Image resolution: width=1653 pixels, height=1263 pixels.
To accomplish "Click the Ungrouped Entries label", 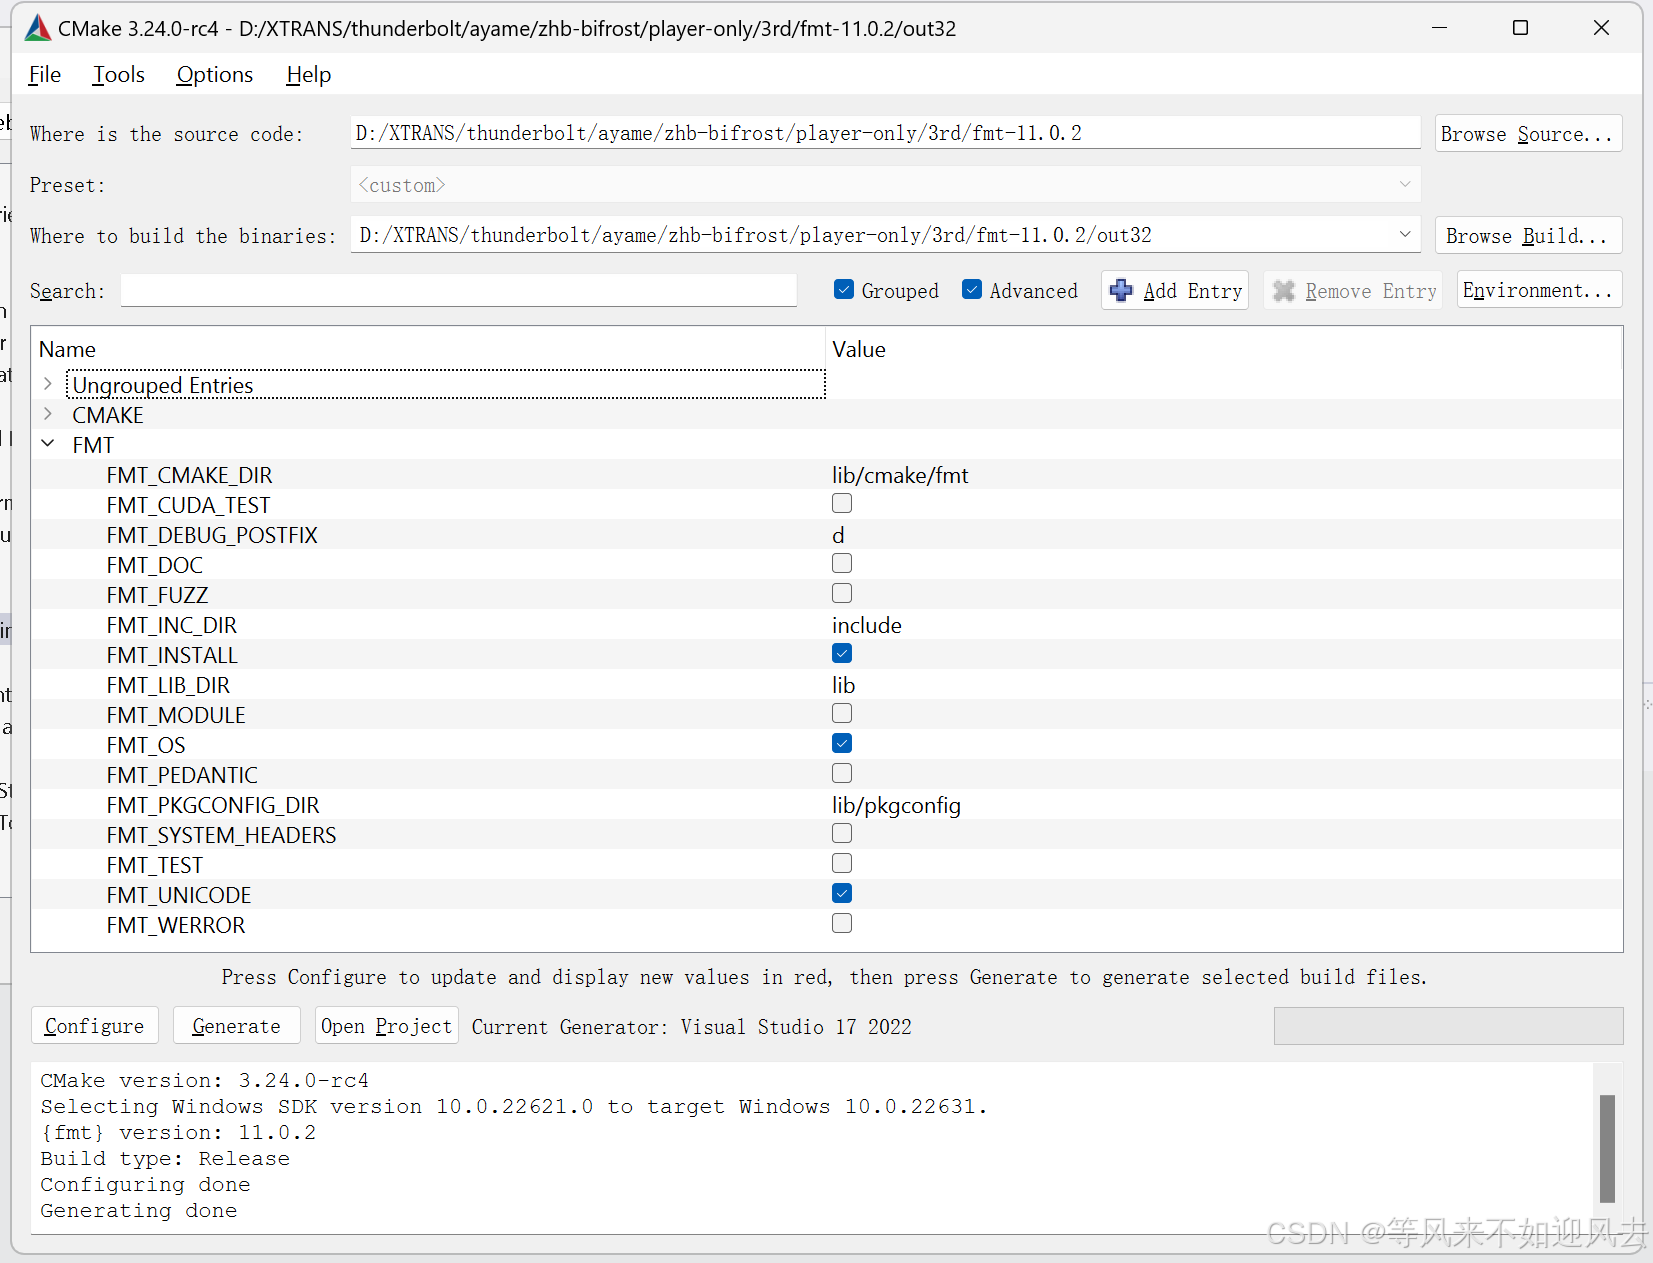I will click(163, 385).
